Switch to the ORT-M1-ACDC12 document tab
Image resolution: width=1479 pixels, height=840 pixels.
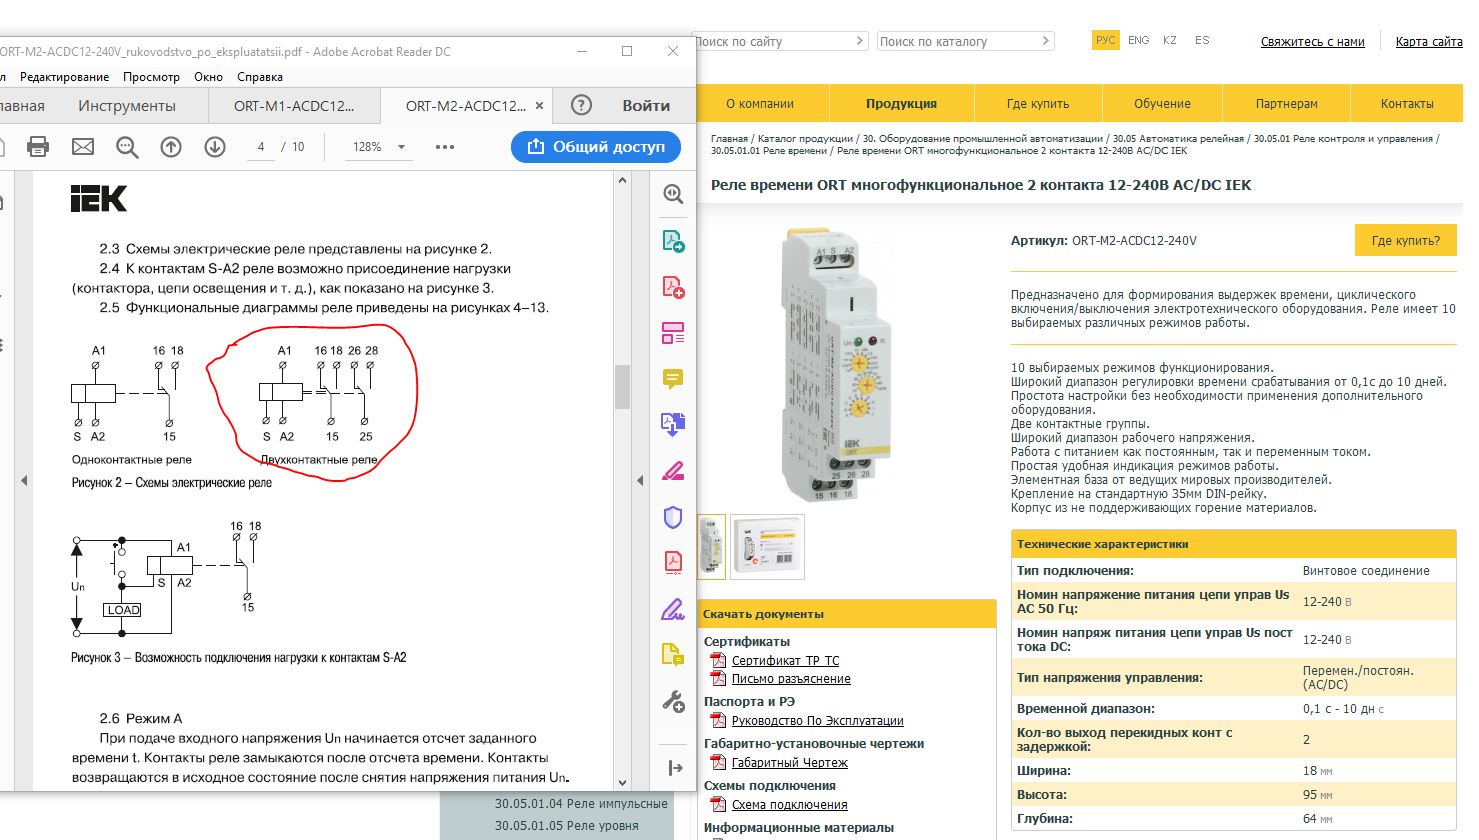[x=294, y=106]
